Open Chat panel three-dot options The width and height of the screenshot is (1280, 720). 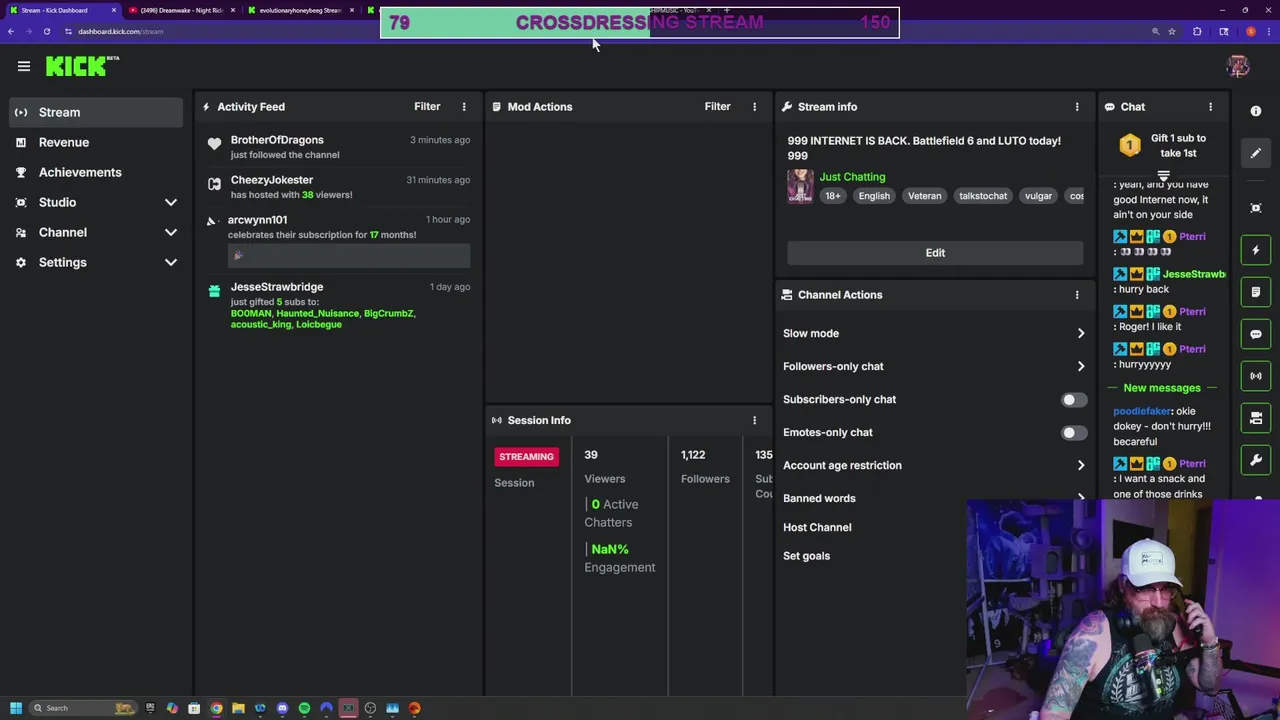[1210, 106]
